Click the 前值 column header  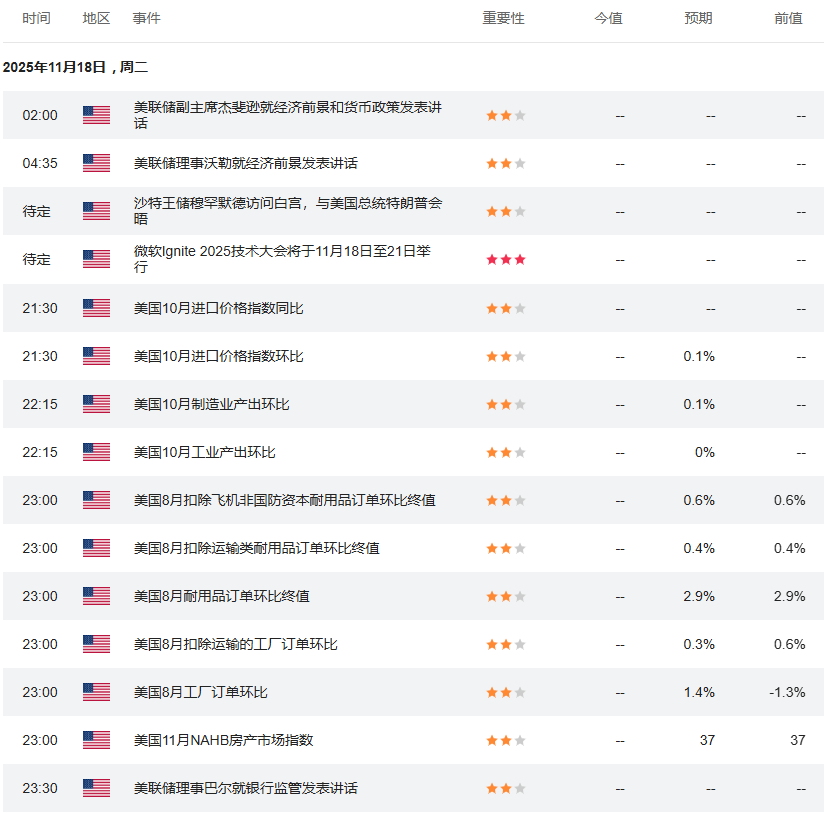tap(788, 18)
